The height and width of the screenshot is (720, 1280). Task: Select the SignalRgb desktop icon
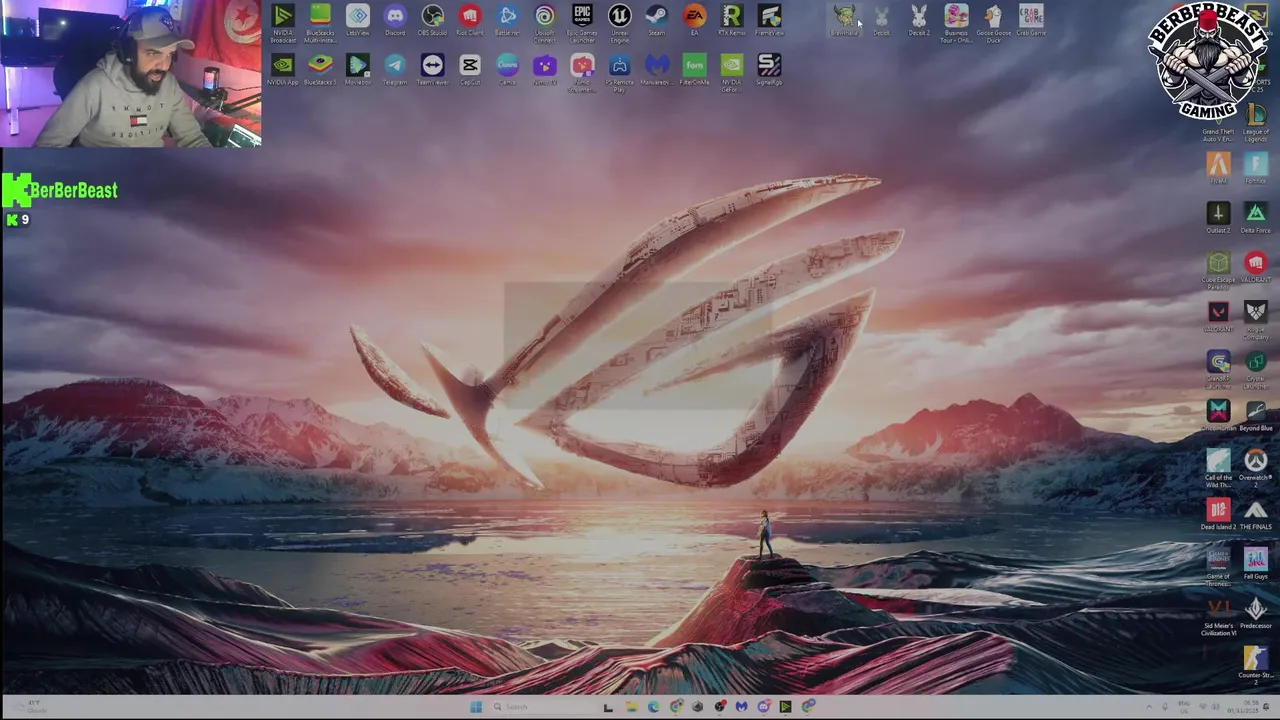(x=769, y=70)
